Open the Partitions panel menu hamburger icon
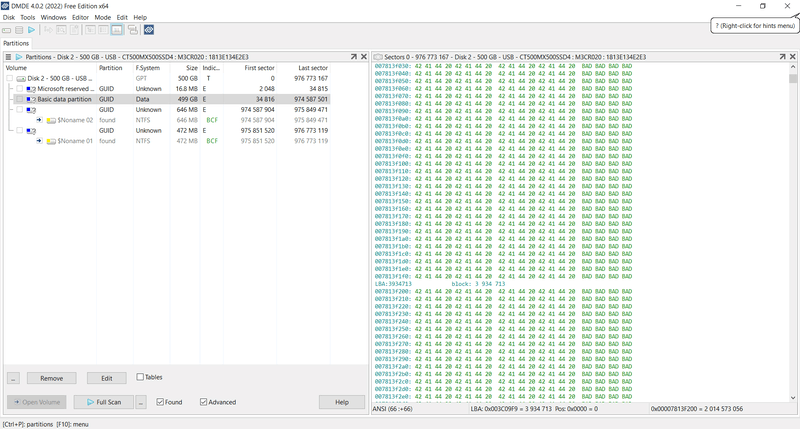This screenshot has height=429, width=800. tap(8, 57)
